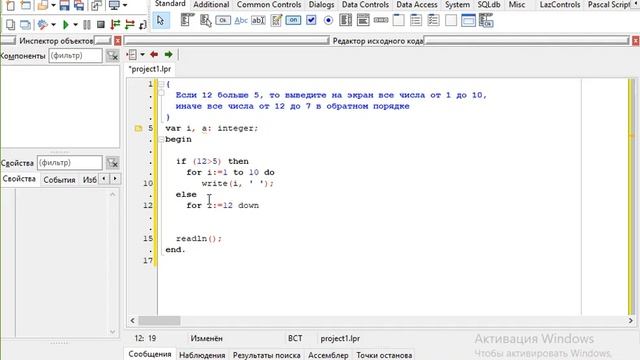Open the SQLdb palette tab

coord(489,5)
